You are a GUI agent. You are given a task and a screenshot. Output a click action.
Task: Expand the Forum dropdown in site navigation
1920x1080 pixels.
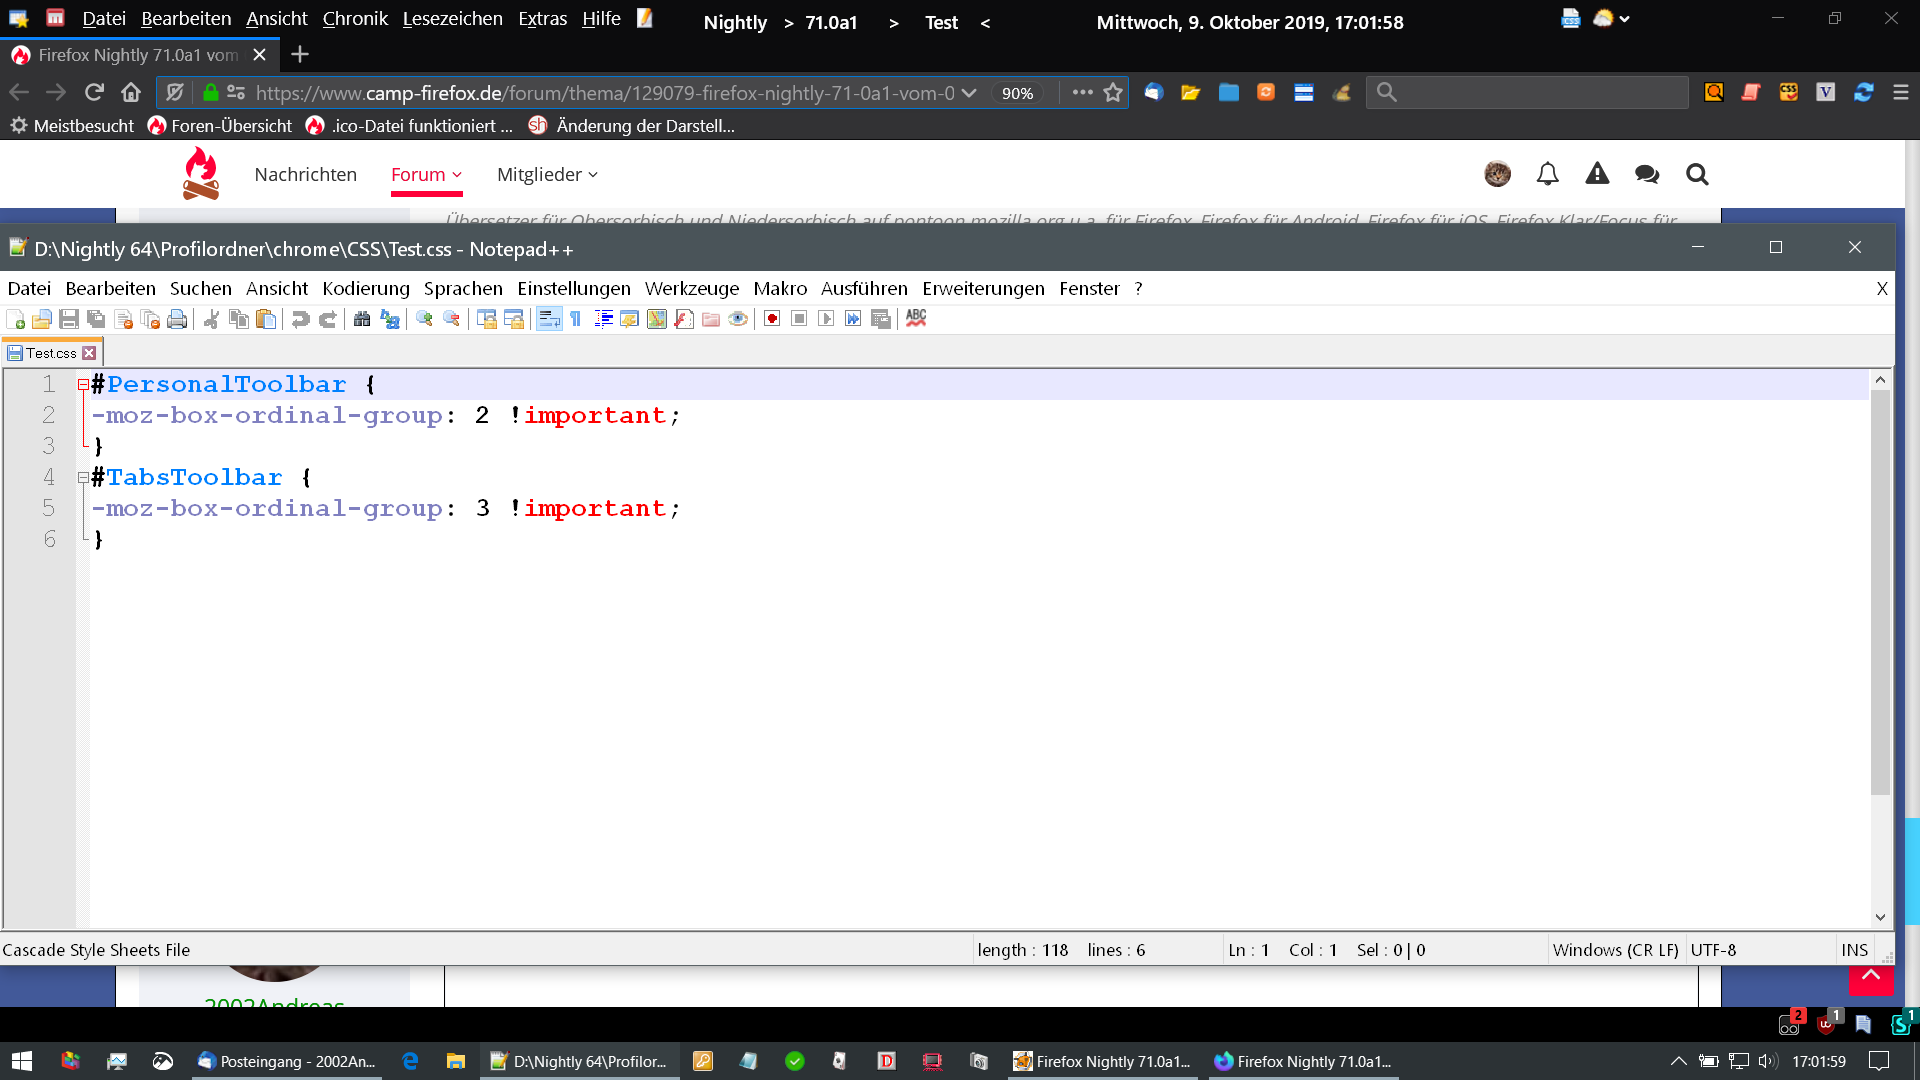click(426, 174)
